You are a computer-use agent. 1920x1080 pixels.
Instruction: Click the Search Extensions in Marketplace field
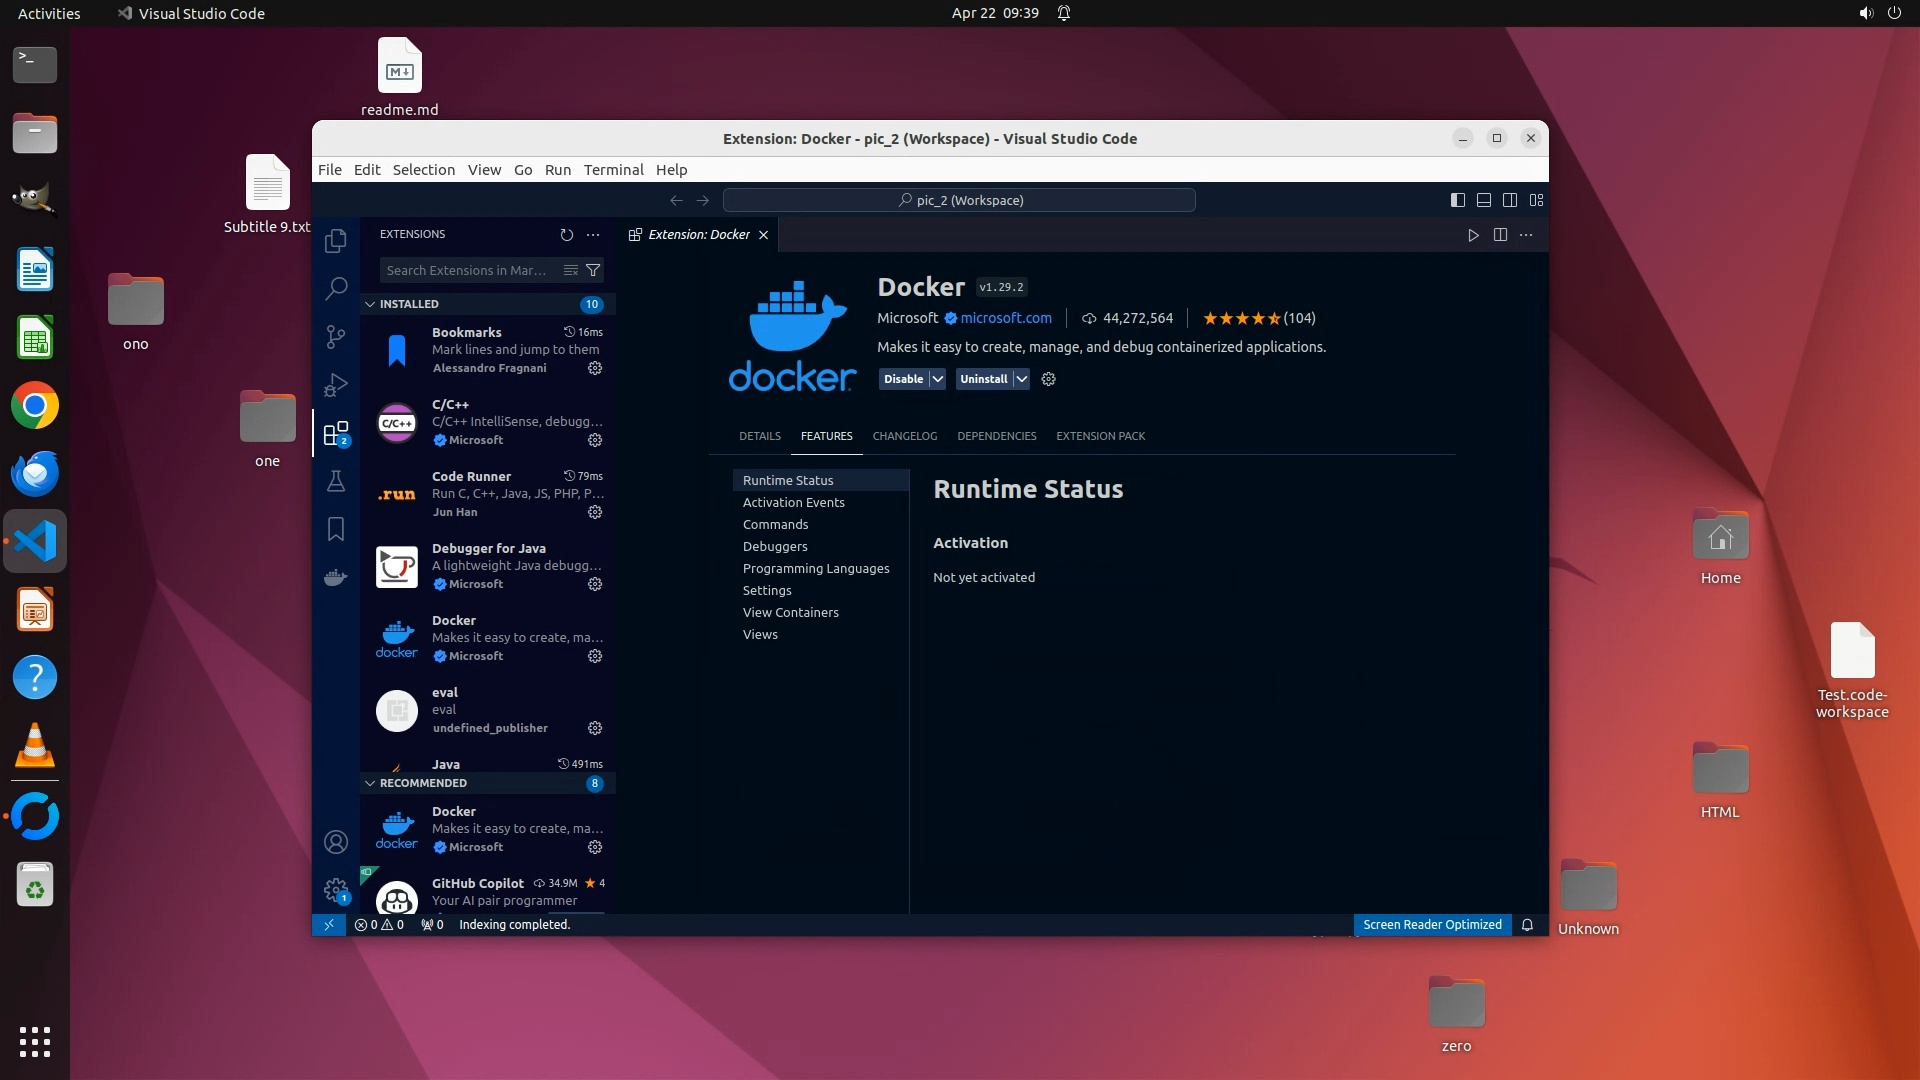pos(468,270)
